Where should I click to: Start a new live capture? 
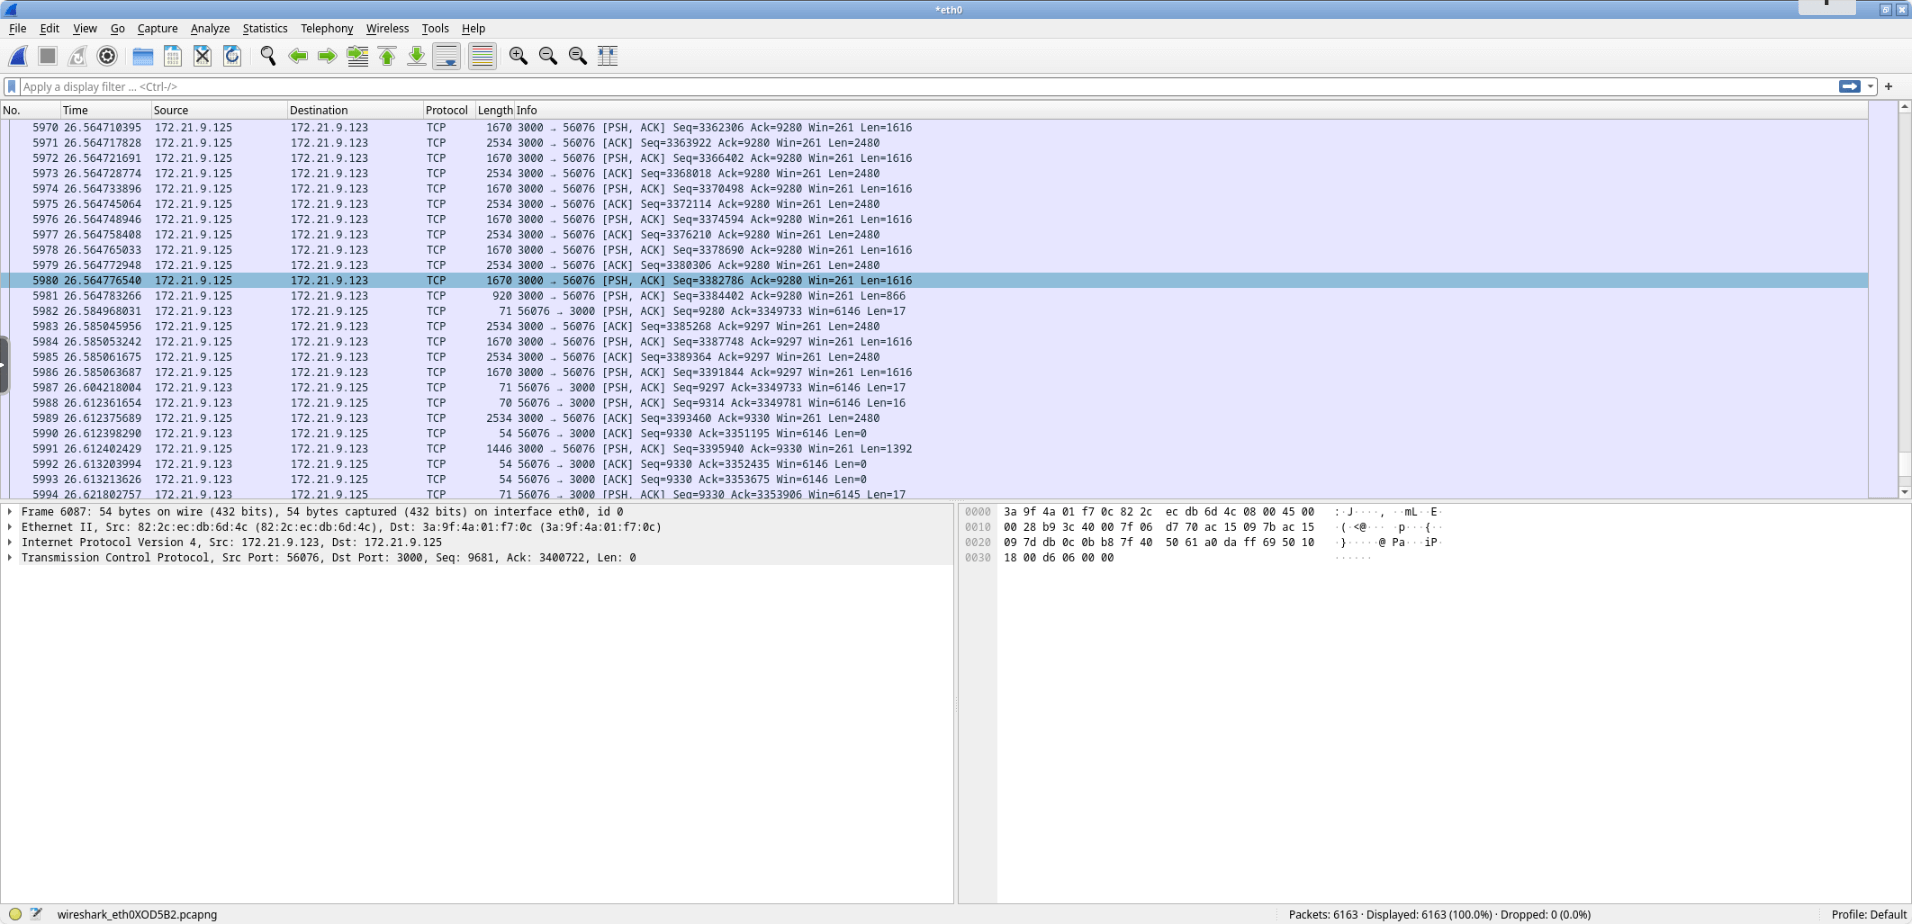18,55
